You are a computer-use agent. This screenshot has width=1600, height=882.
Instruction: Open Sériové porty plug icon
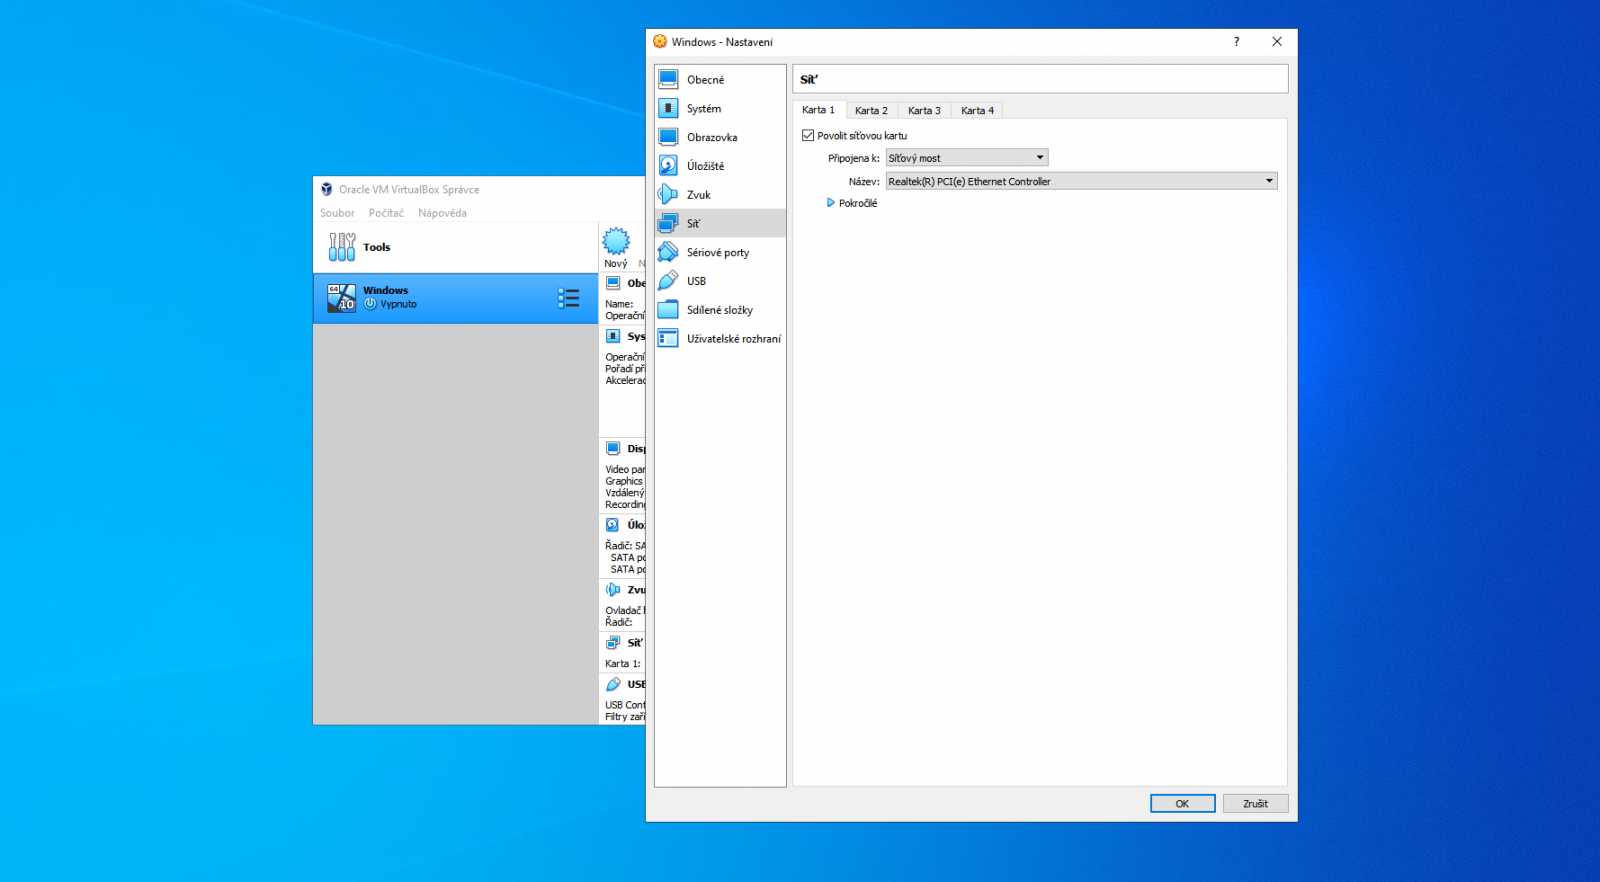pyautogui.click(x=668, y=252)
